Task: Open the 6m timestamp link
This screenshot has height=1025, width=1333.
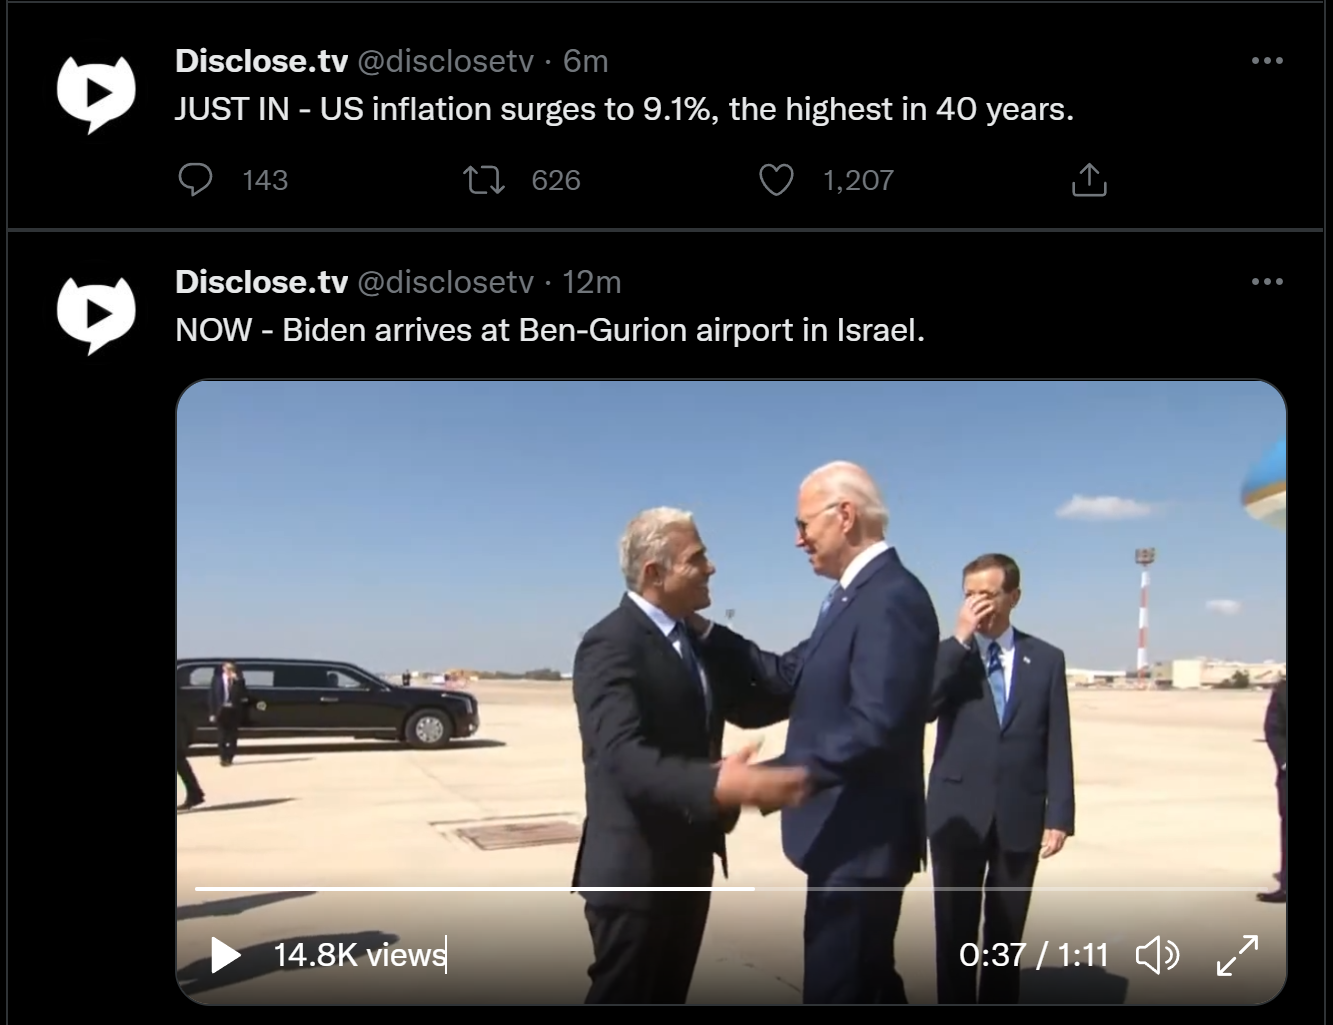Action: (585, 61)
